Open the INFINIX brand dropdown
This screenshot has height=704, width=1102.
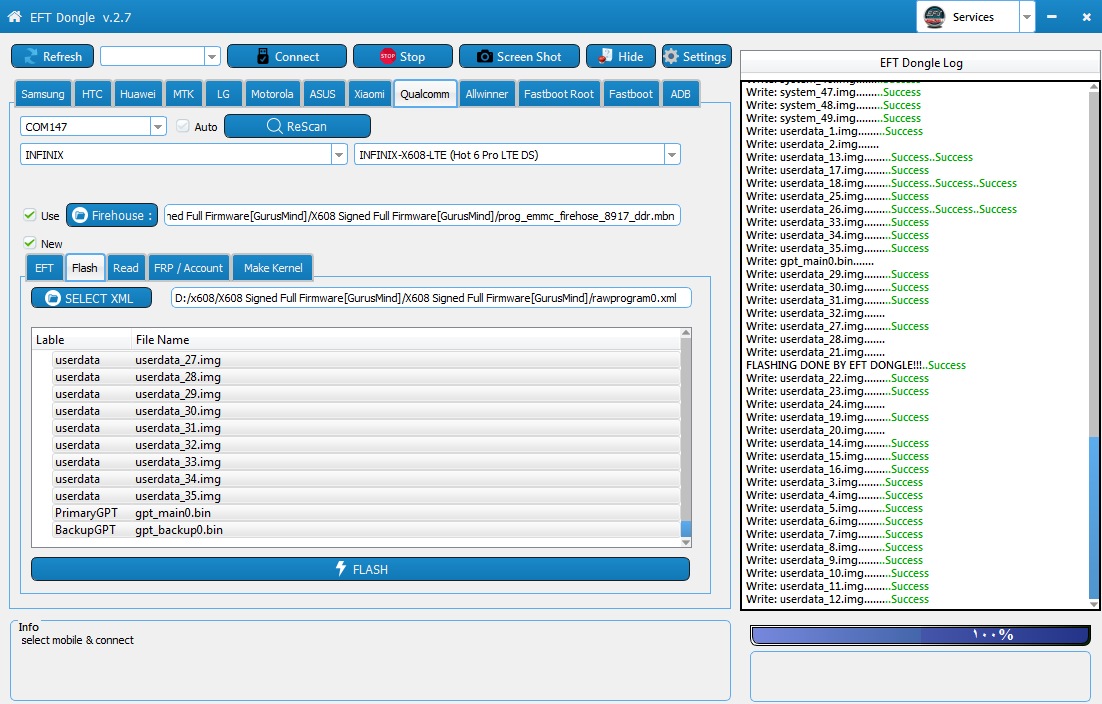tap(339, 155)
